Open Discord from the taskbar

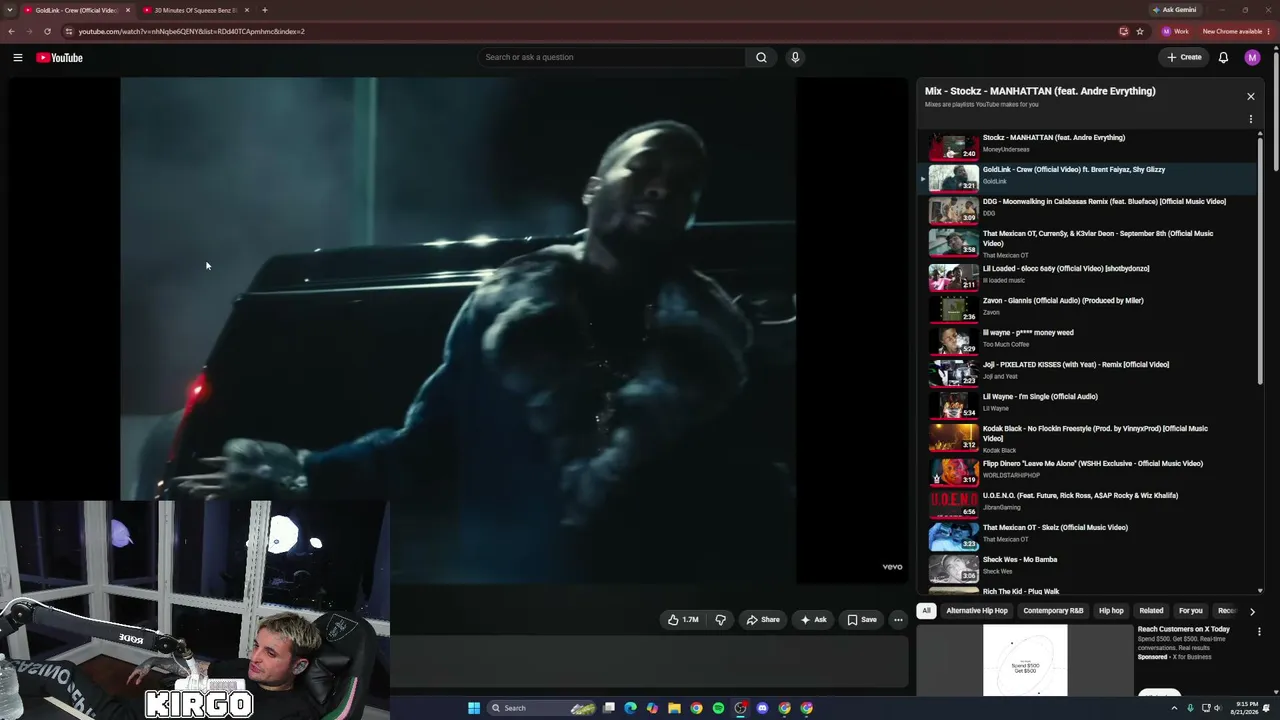762,708
